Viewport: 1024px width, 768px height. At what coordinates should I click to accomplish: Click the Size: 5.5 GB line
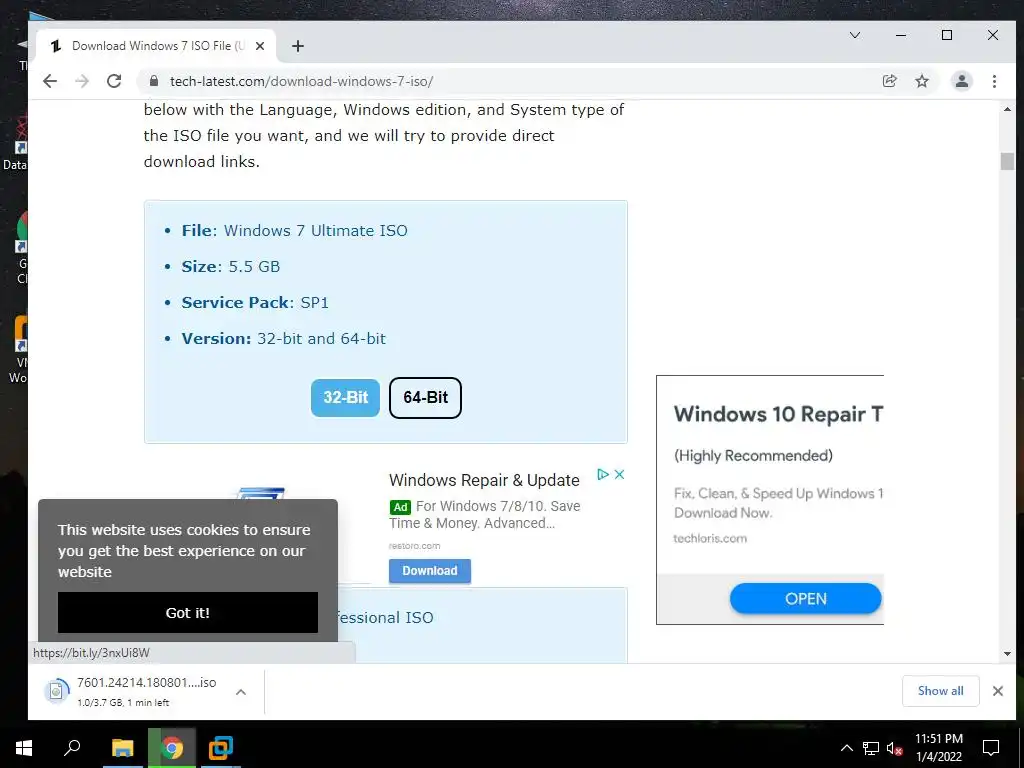[x=231, y=266]
